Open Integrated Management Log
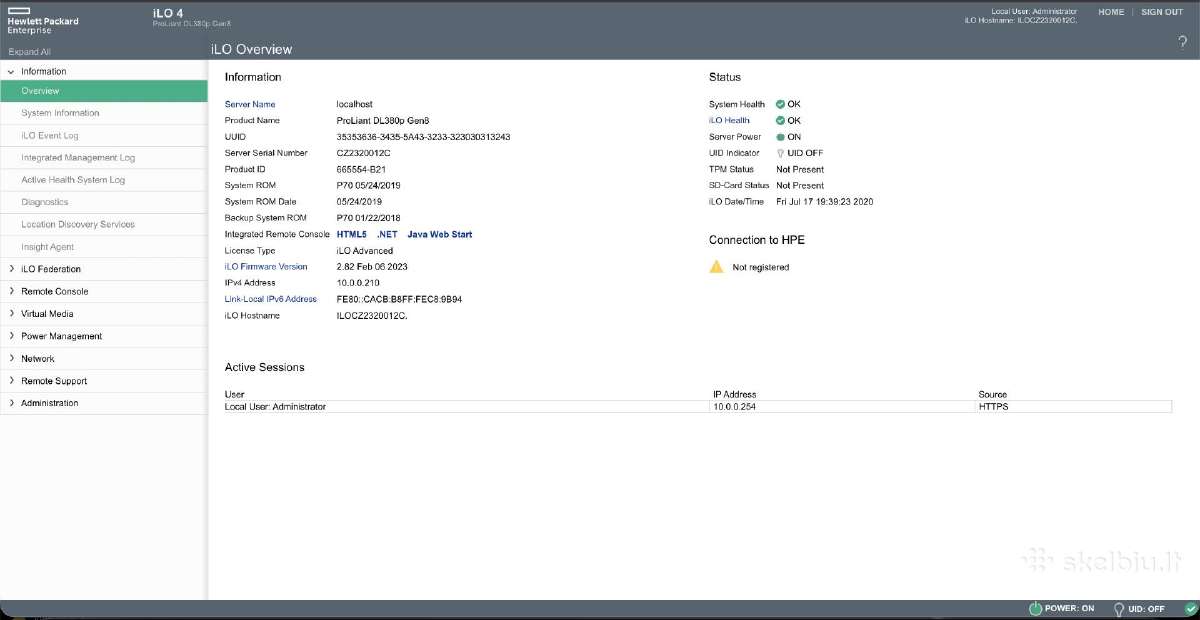This screenshot has height=620, width=1200. 78,158
